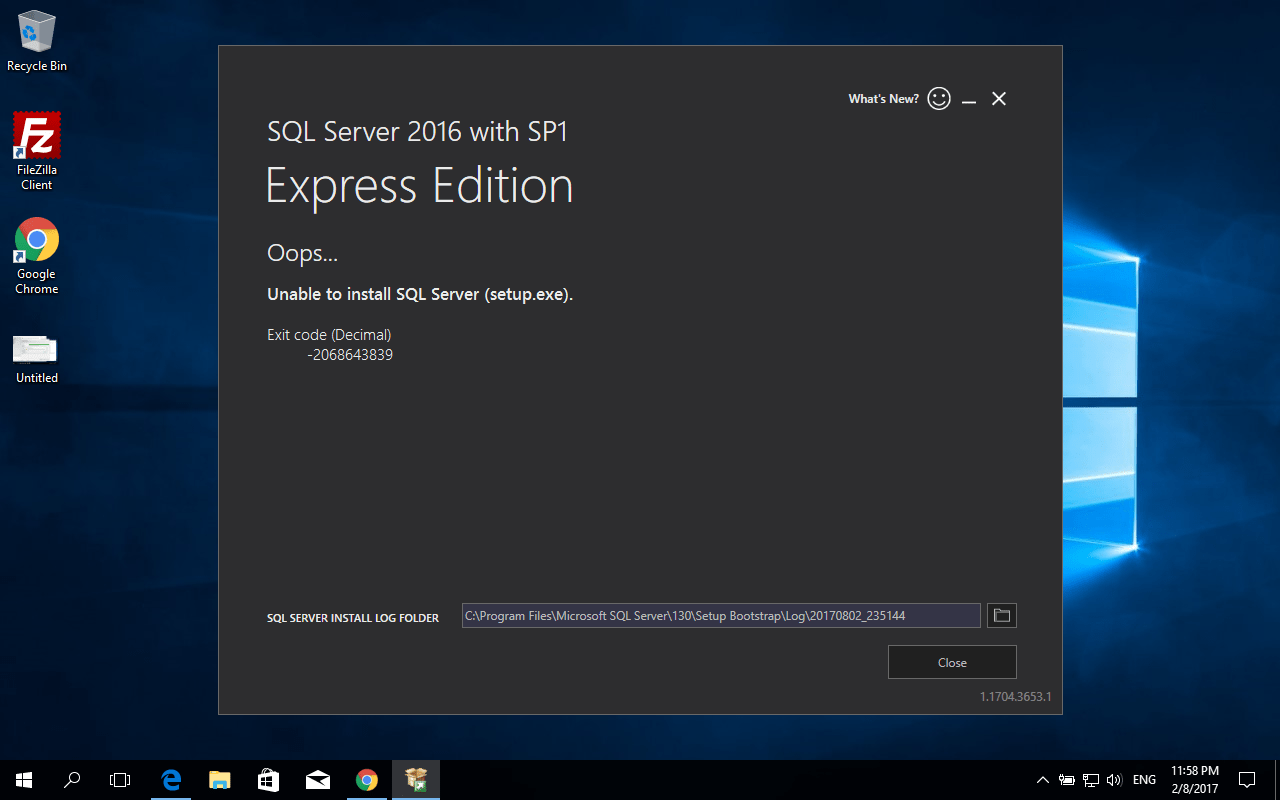Open FileZilla Client from the desktop
1280x800 pixels.
coord(36,140)
